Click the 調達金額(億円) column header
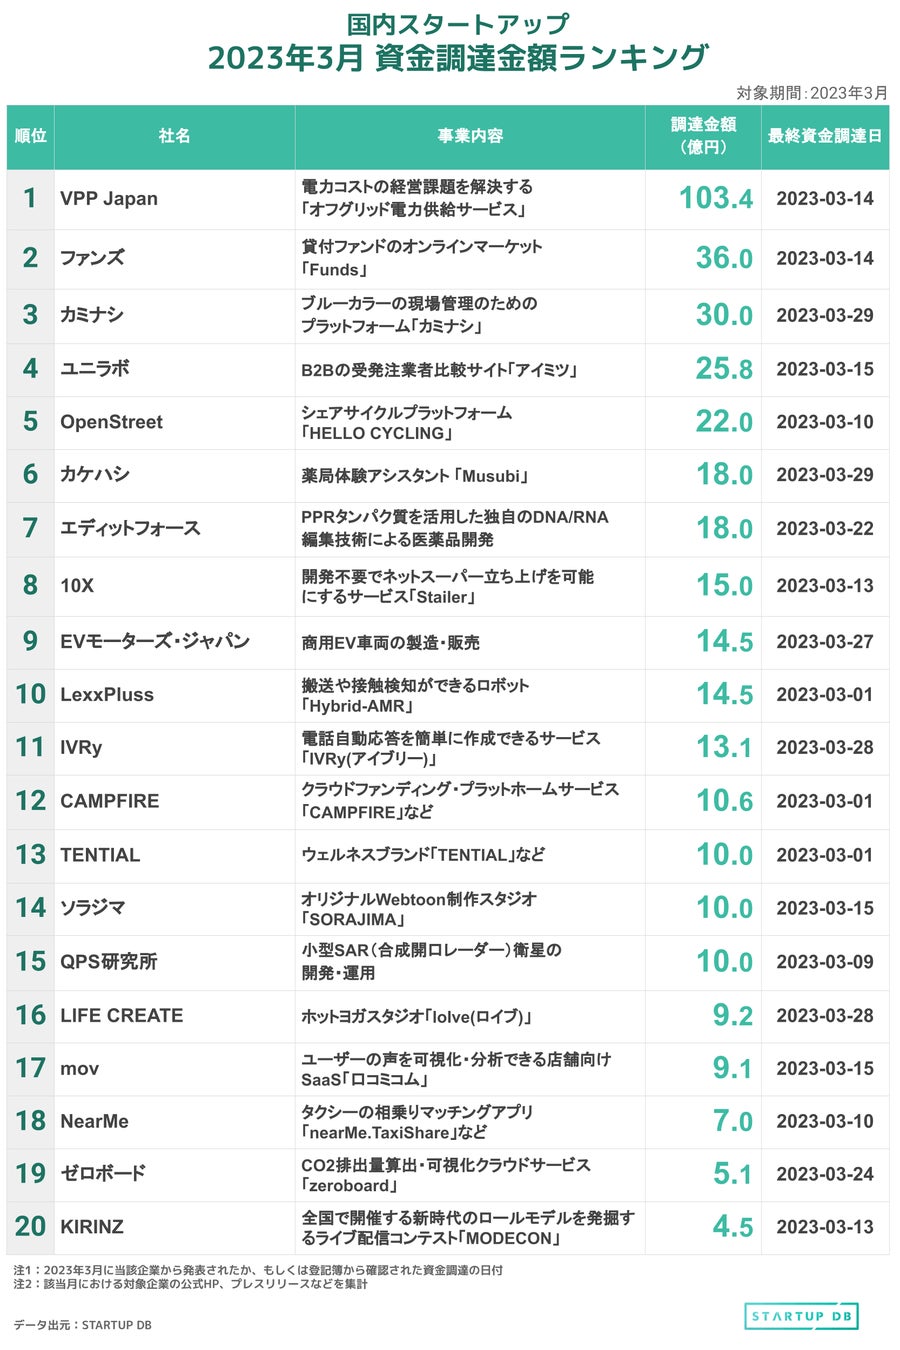Image resolution: width=900 pixels, height=1350 pixels. click(x=703, y=135)
